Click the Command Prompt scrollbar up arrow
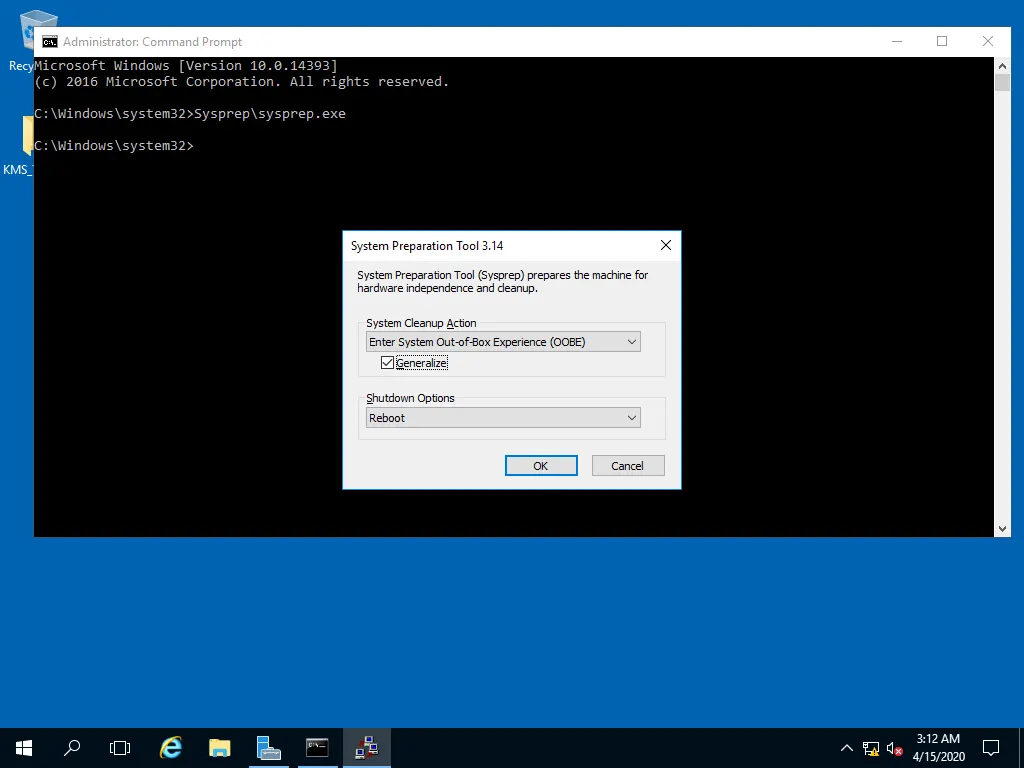The width and height of the screenshot is (1024, 768). [1002, 65]
